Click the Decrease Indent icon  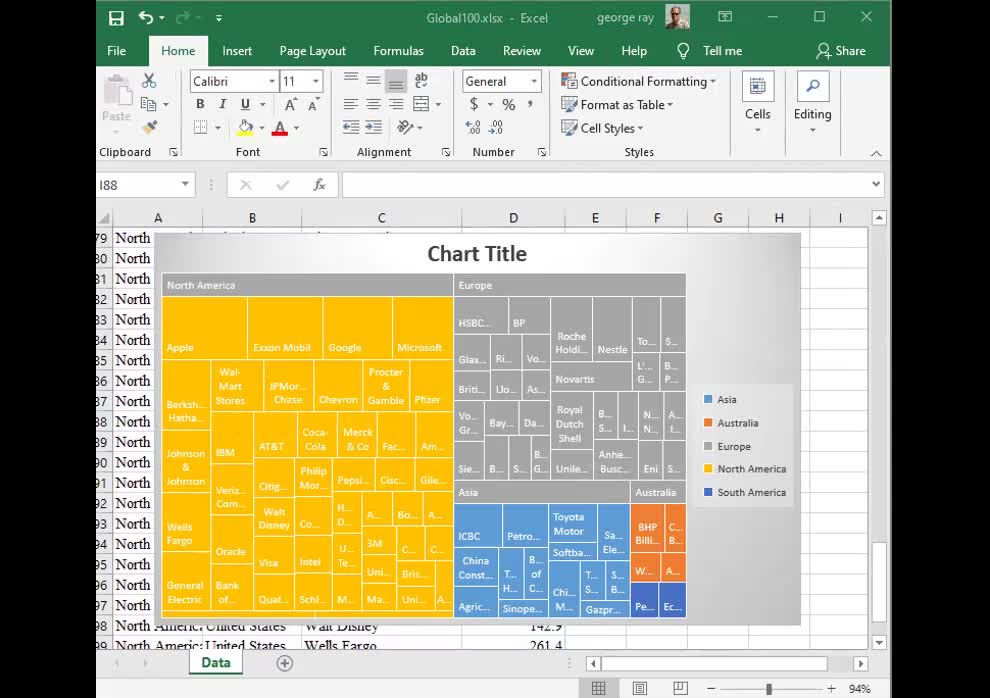tap(351, 127)
